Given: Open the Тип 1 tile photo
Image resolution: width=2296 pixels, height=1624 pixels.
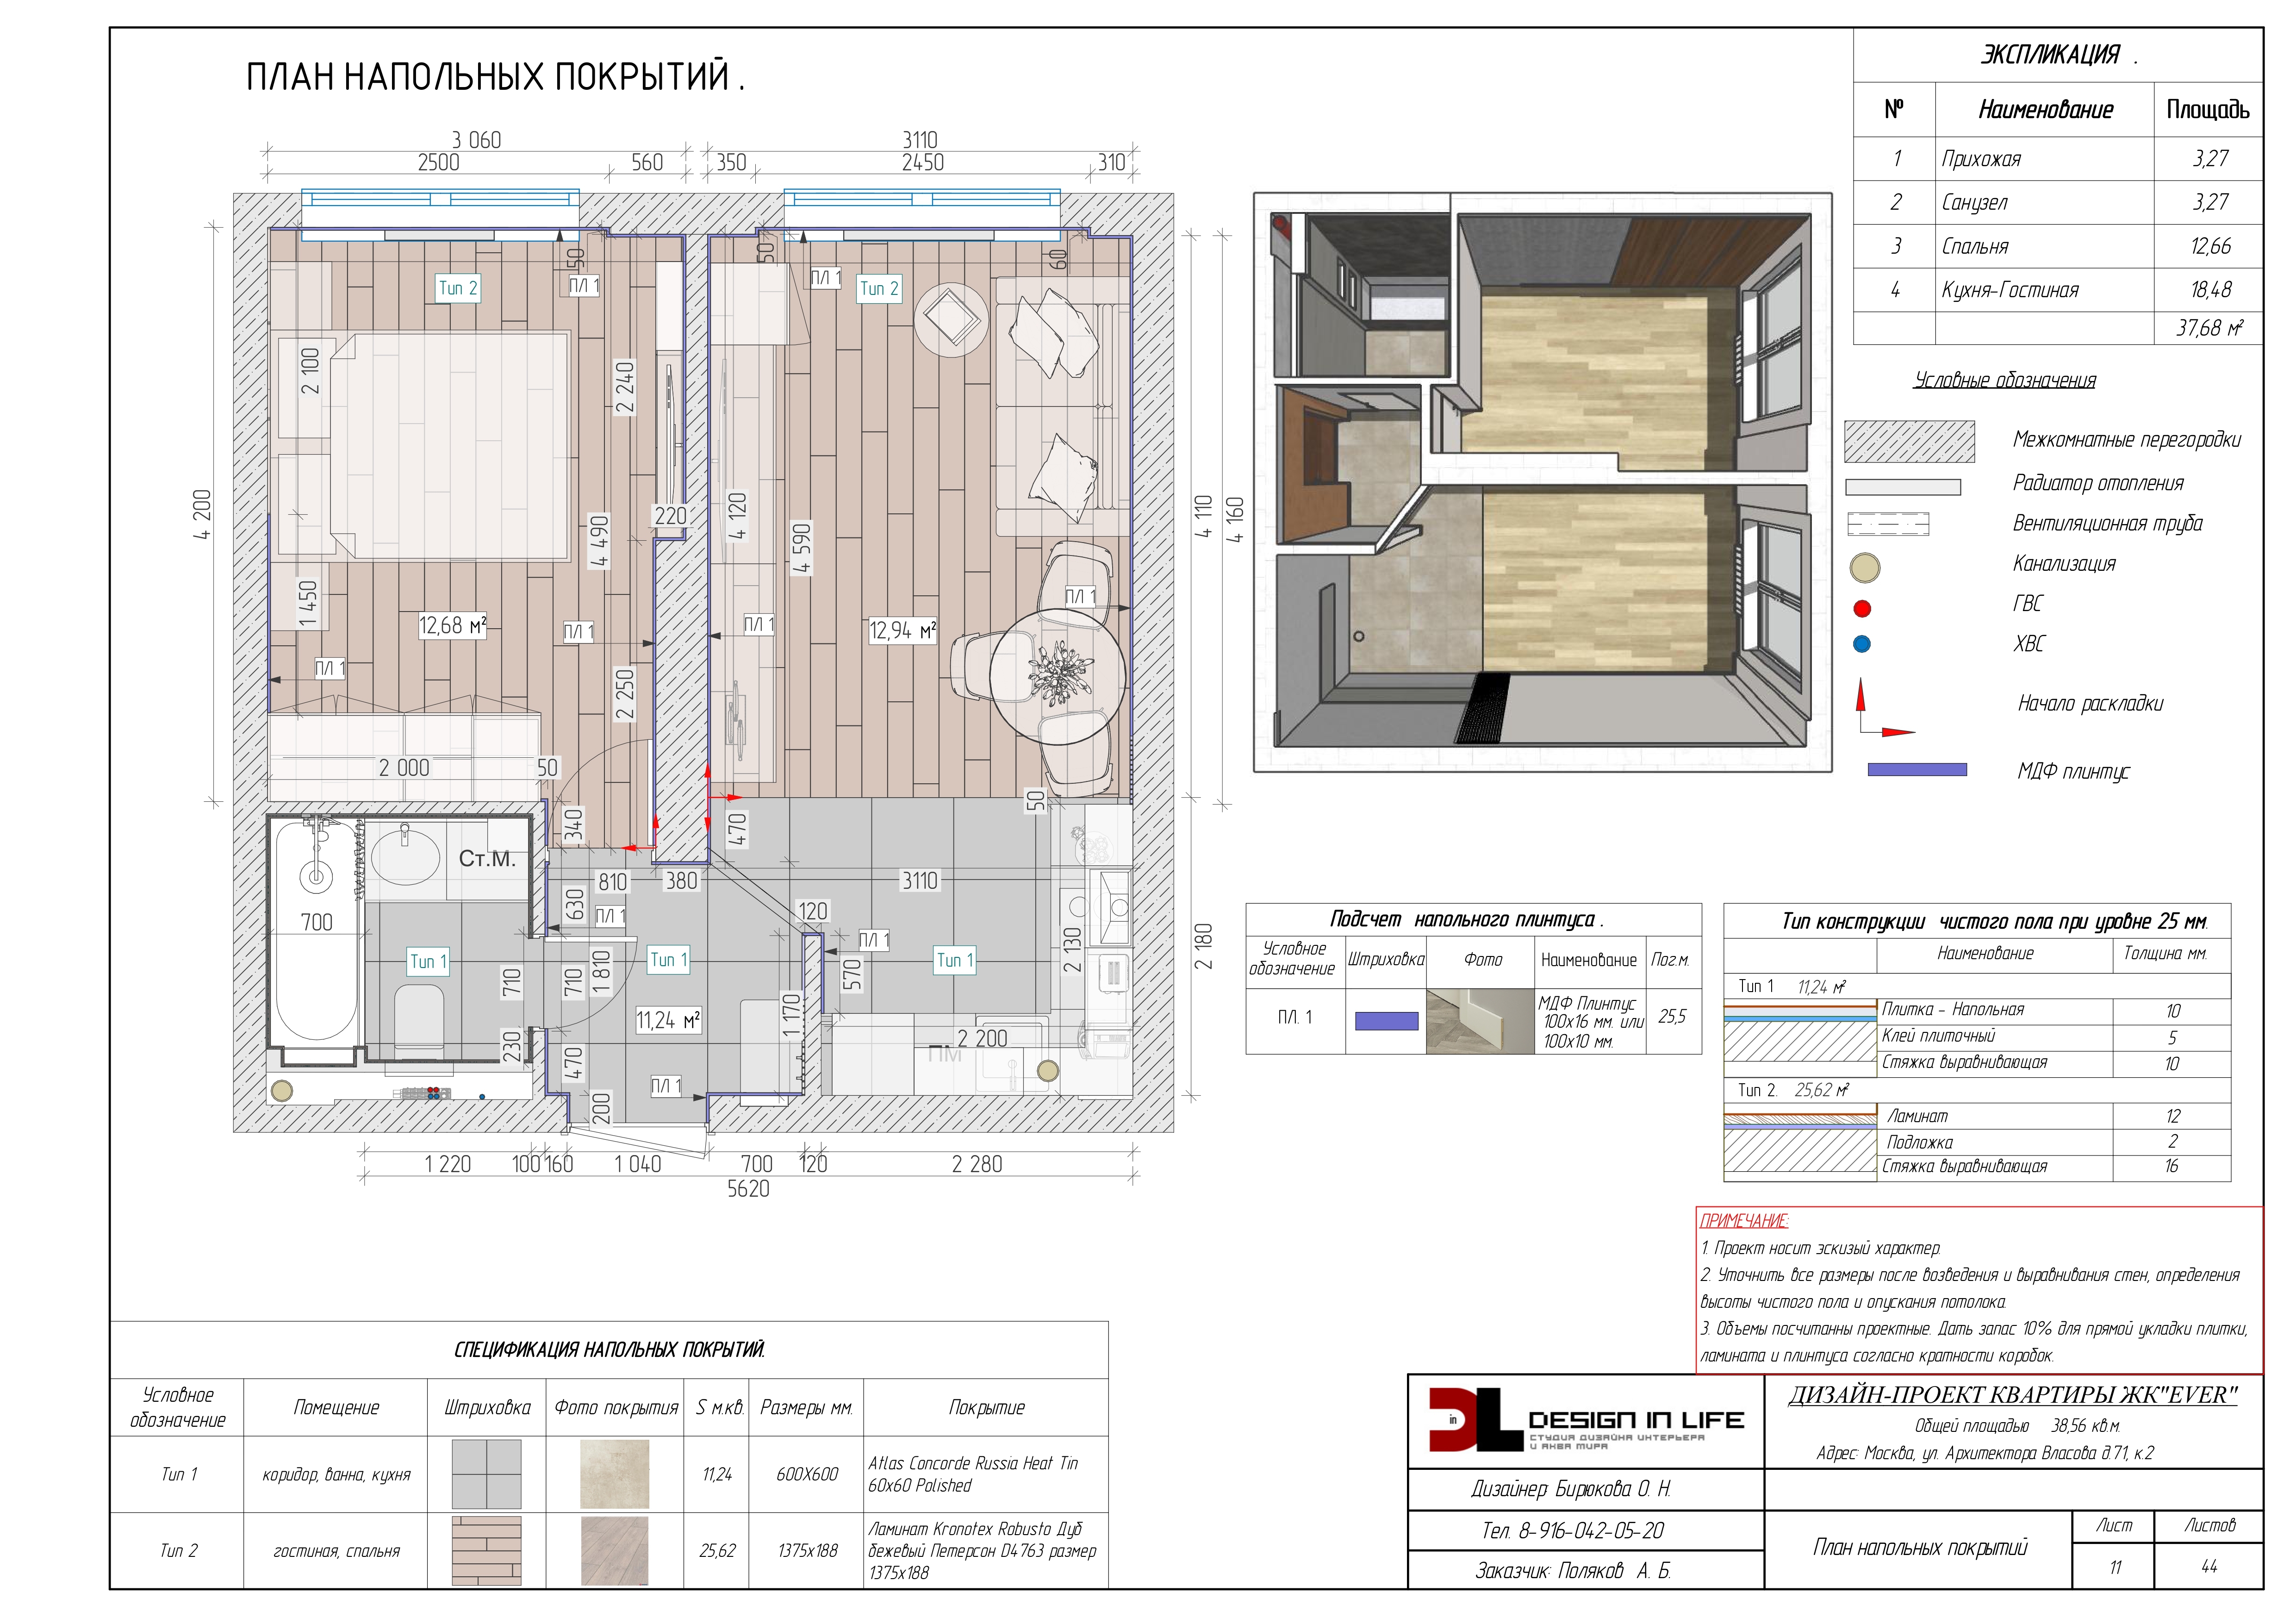Looking at the screenshot, I should (614, 1474).
